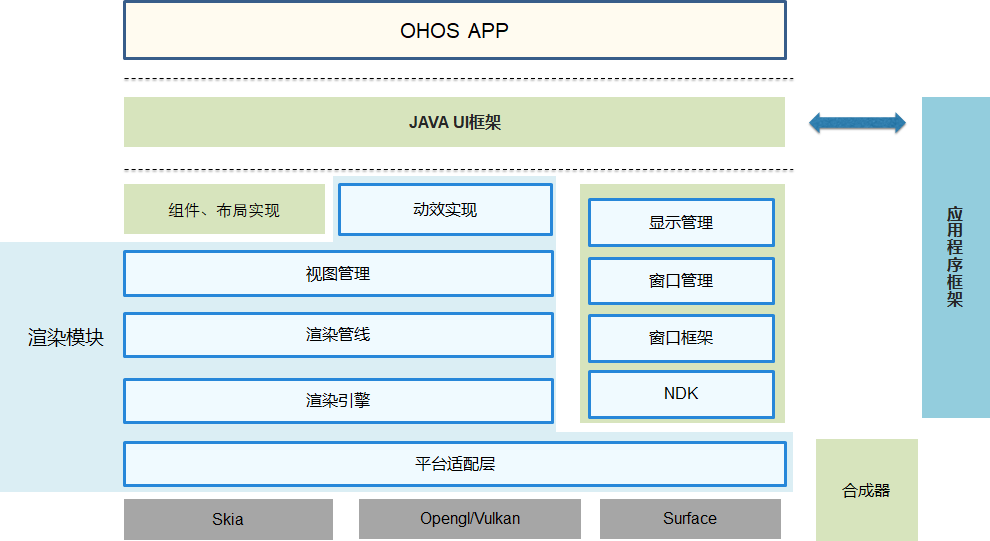The image size is (990, 541).
Task: Select the gray Surface block
Action: 690,519
